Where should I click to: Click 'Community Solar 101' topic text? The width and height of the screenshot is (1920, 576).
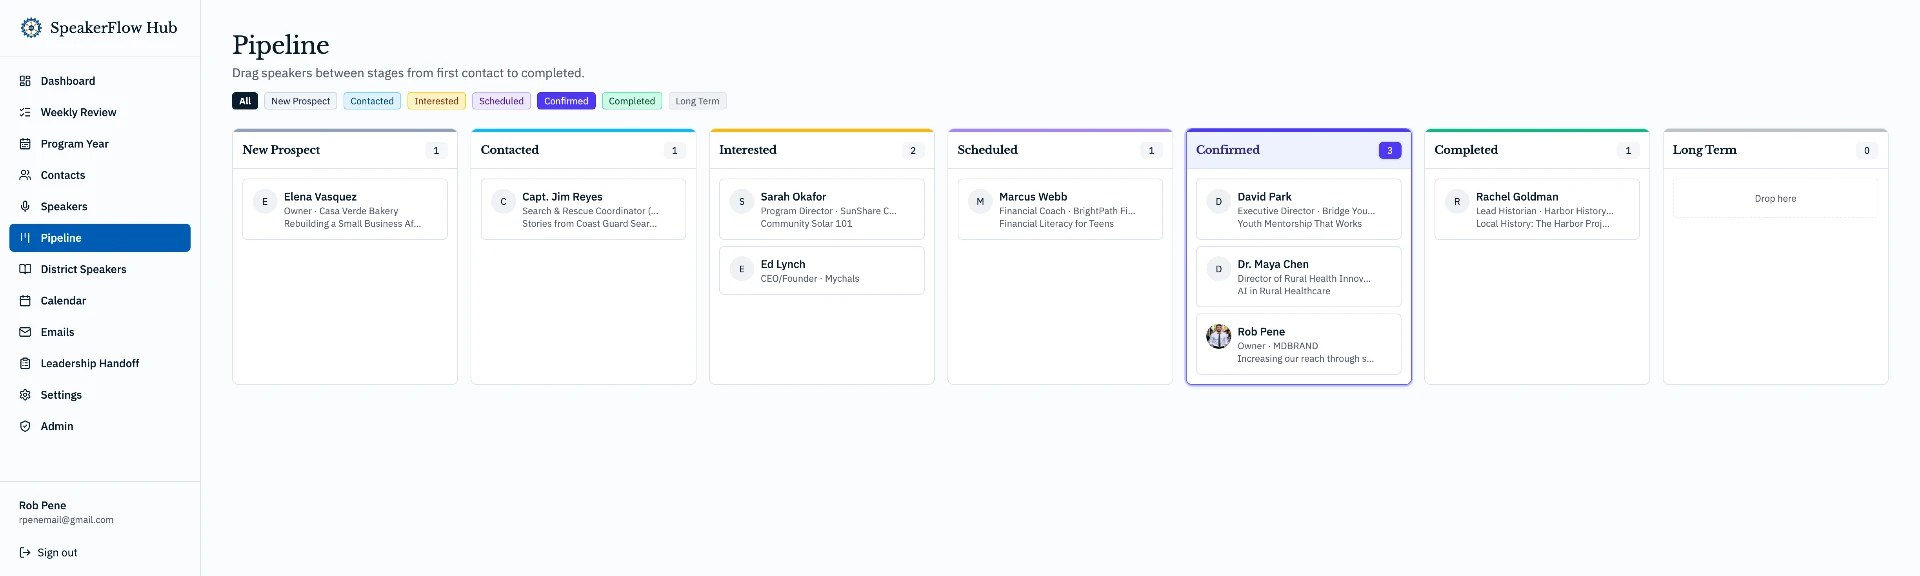(x=806, y=224)
